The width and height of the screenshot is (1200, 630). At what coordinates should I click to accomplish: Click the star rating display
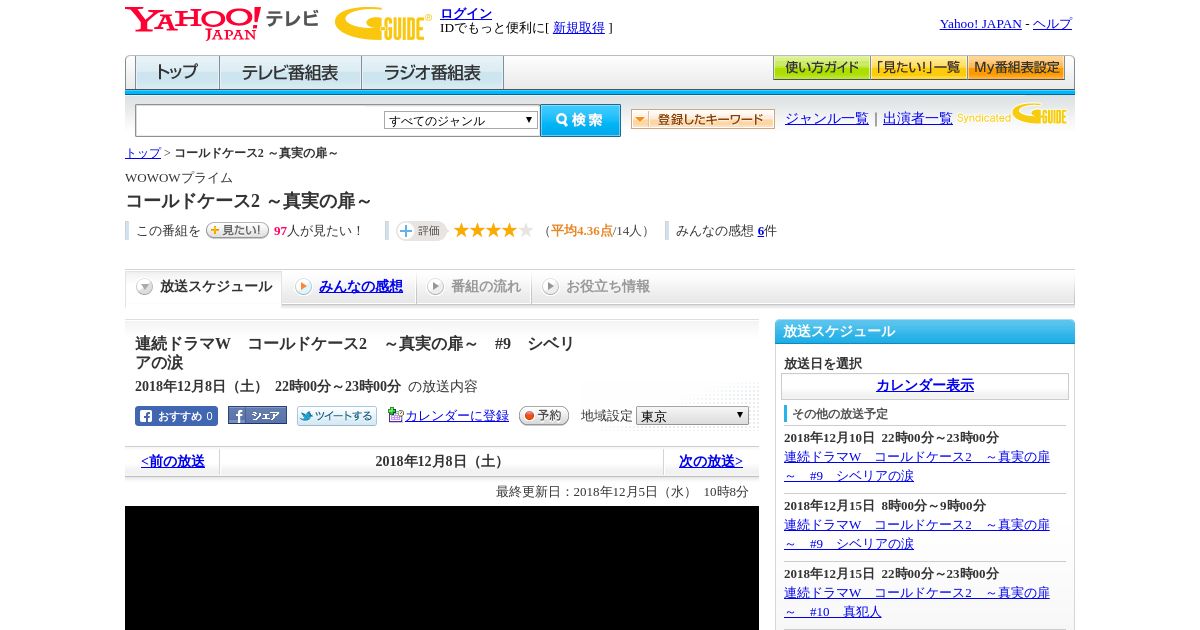click(x=493, y=230)
